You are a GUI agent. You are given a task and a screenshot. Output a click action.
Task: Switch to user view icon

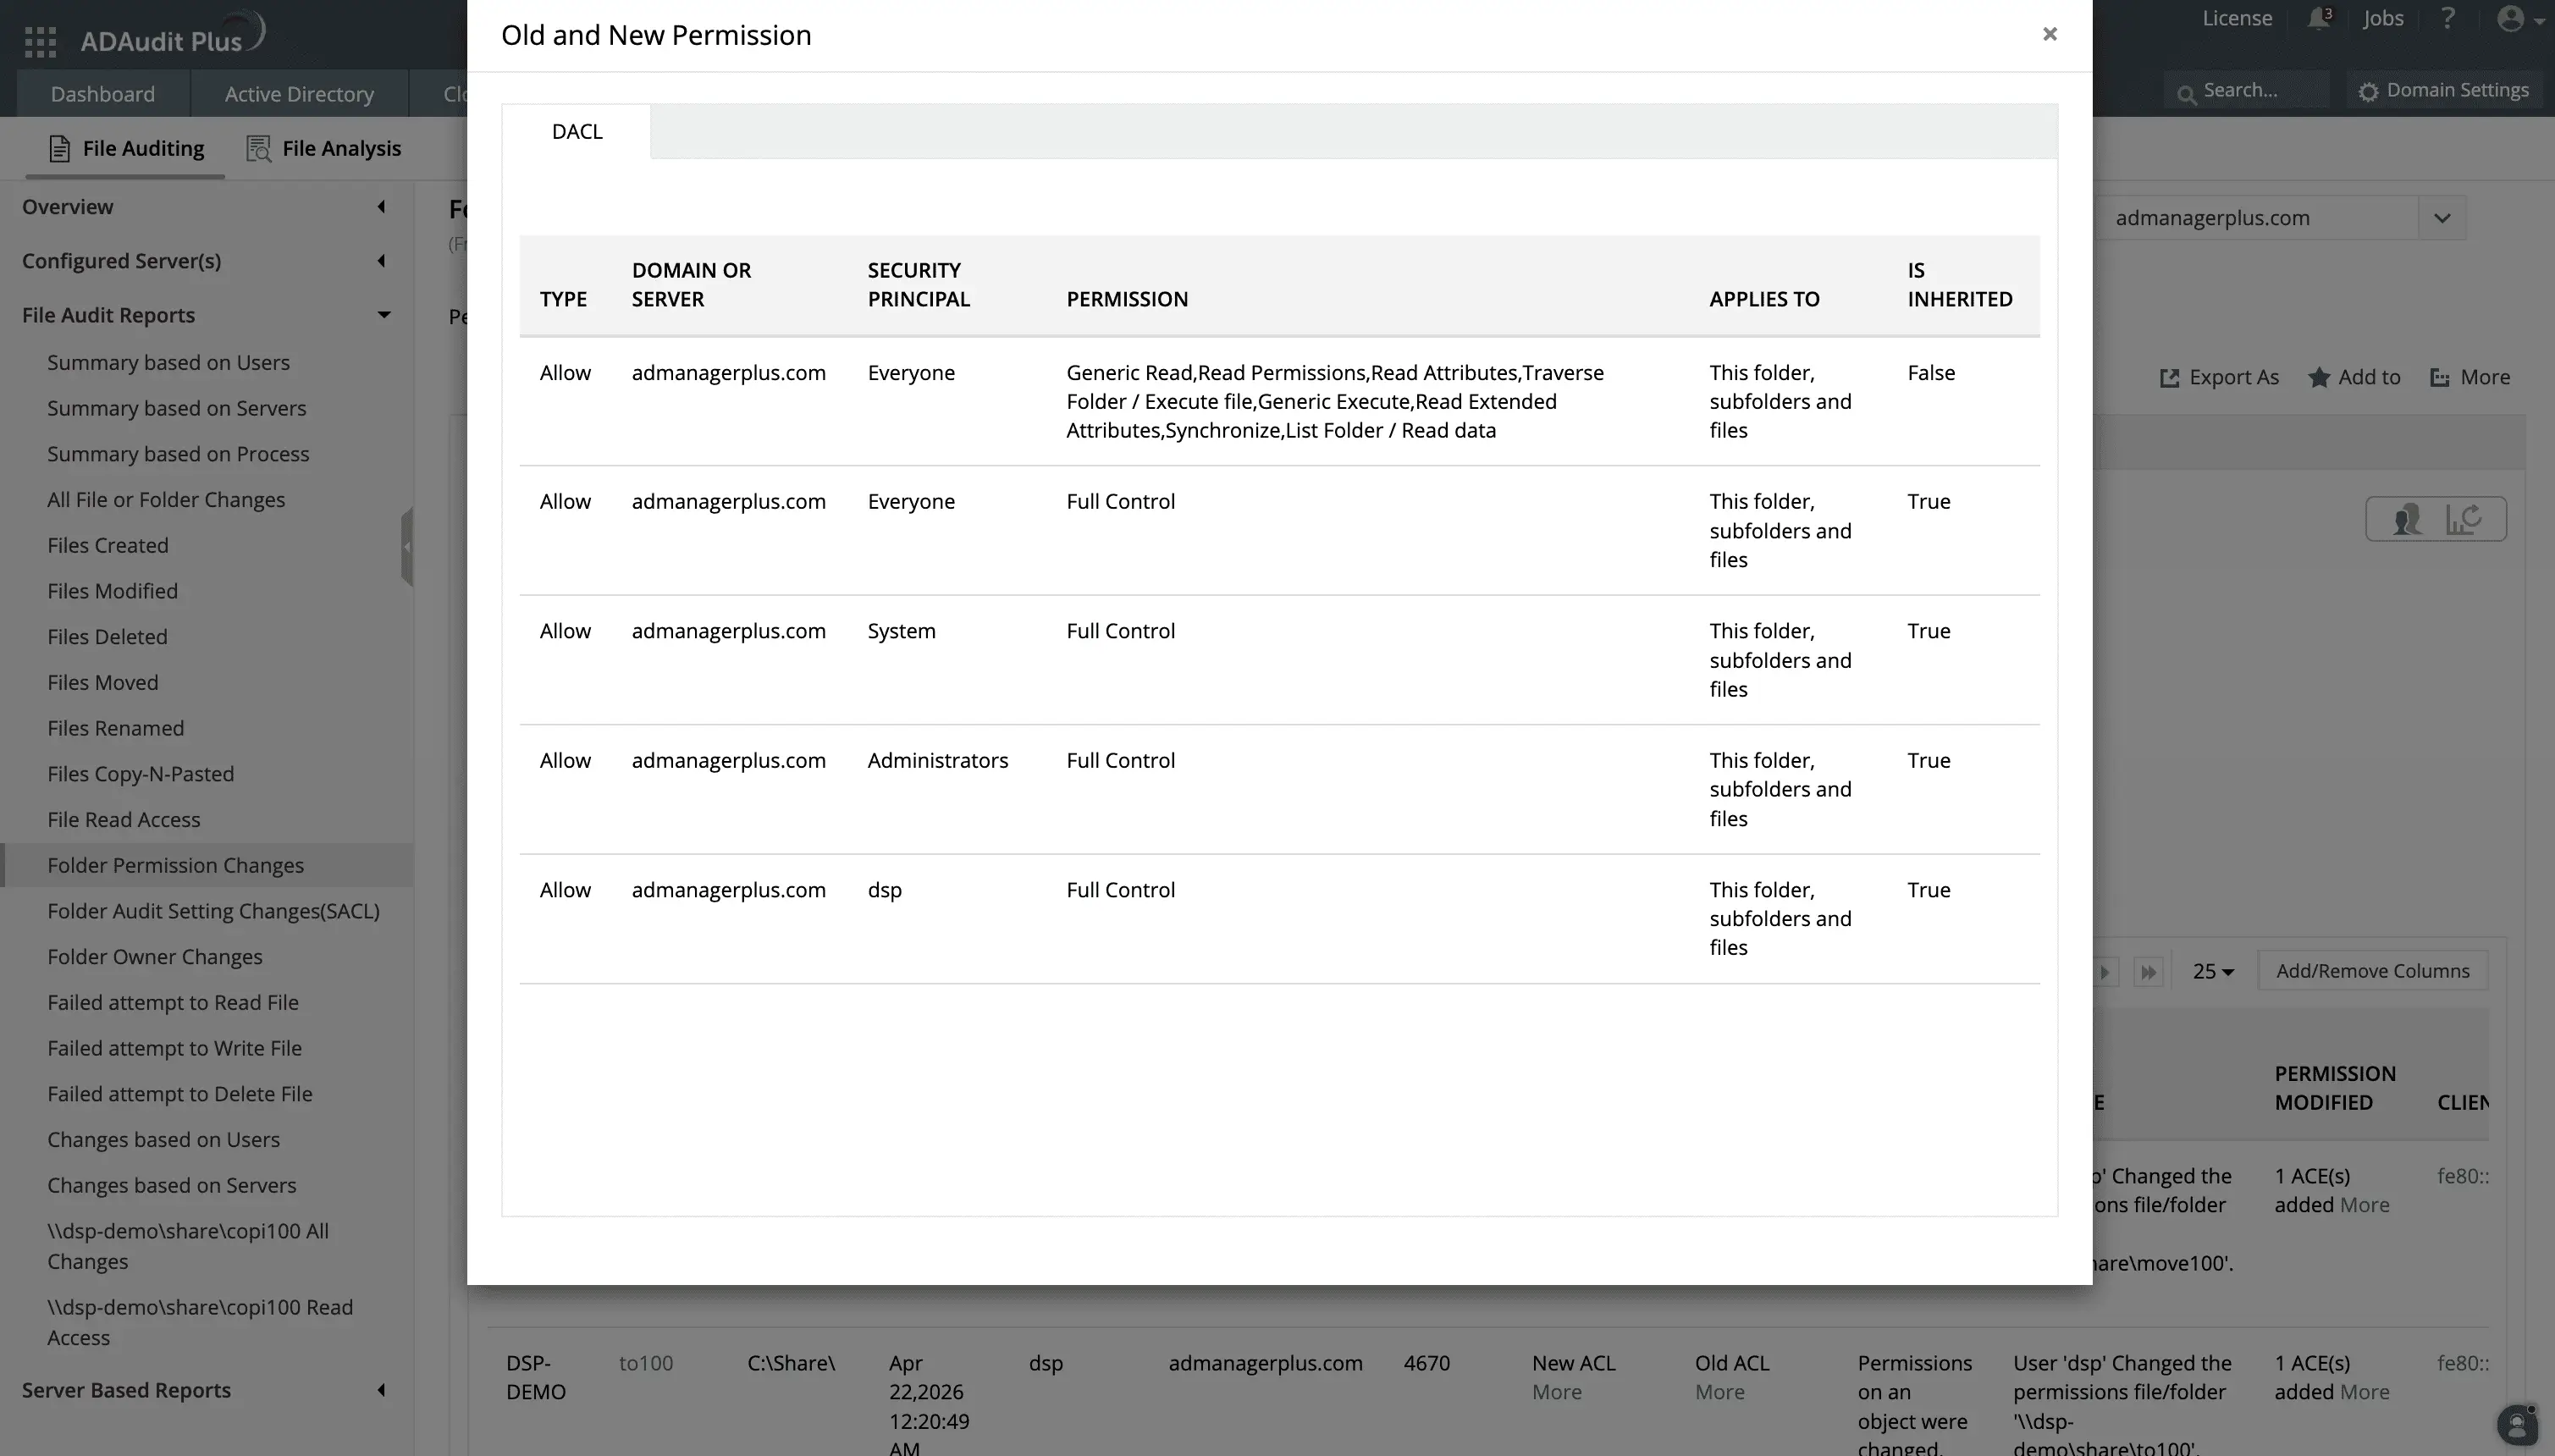click(x=2406, y=519)
